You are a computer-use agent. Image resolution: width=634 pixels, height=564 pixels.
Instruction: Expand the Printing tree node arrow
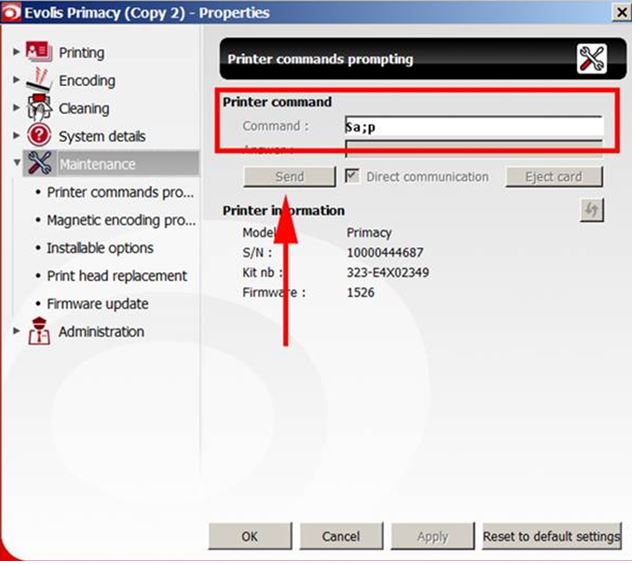[16, 52]
